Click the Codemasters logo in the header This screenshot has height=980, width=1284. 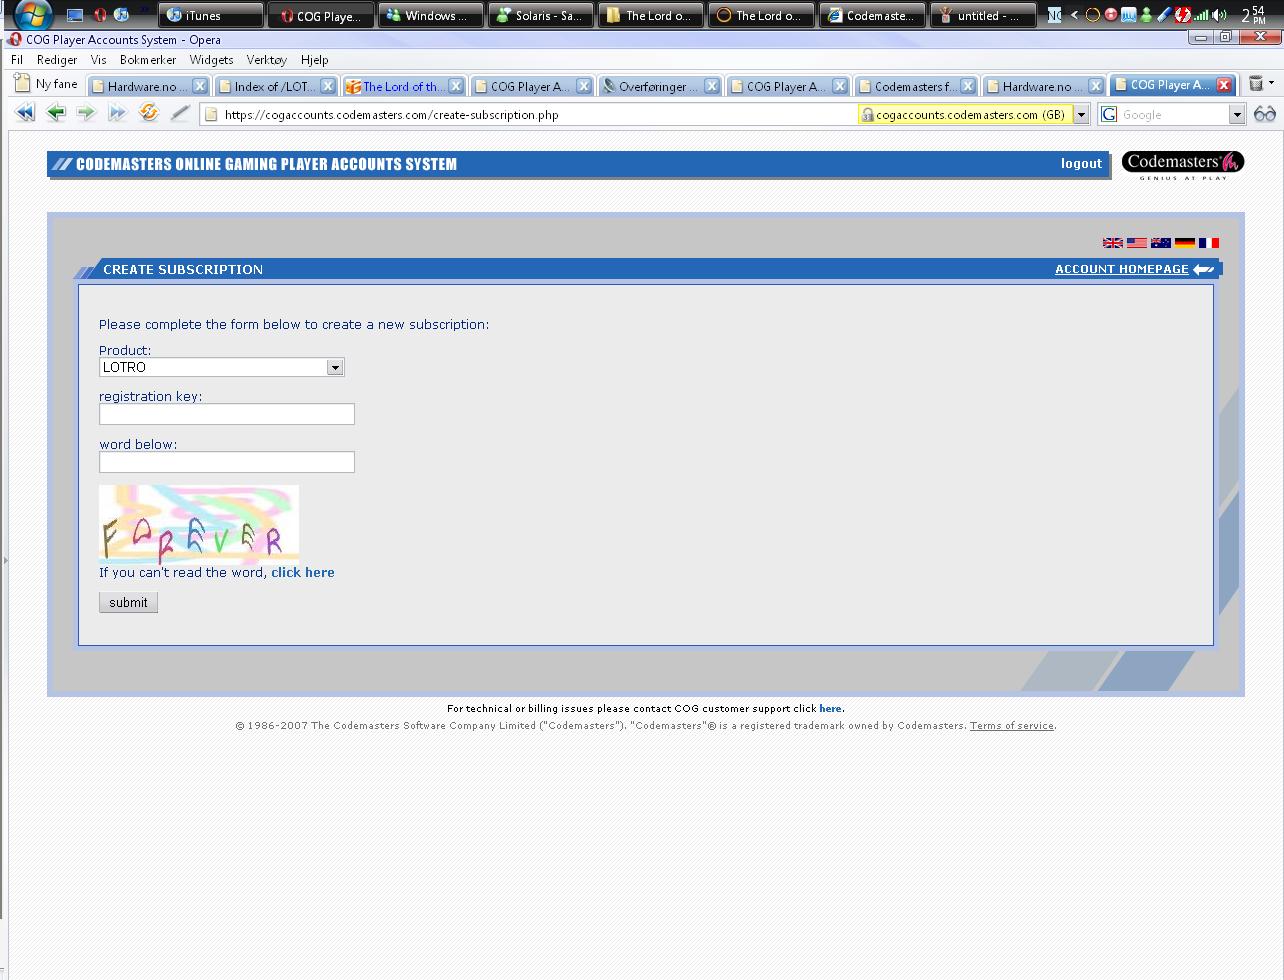[1182, 165]
